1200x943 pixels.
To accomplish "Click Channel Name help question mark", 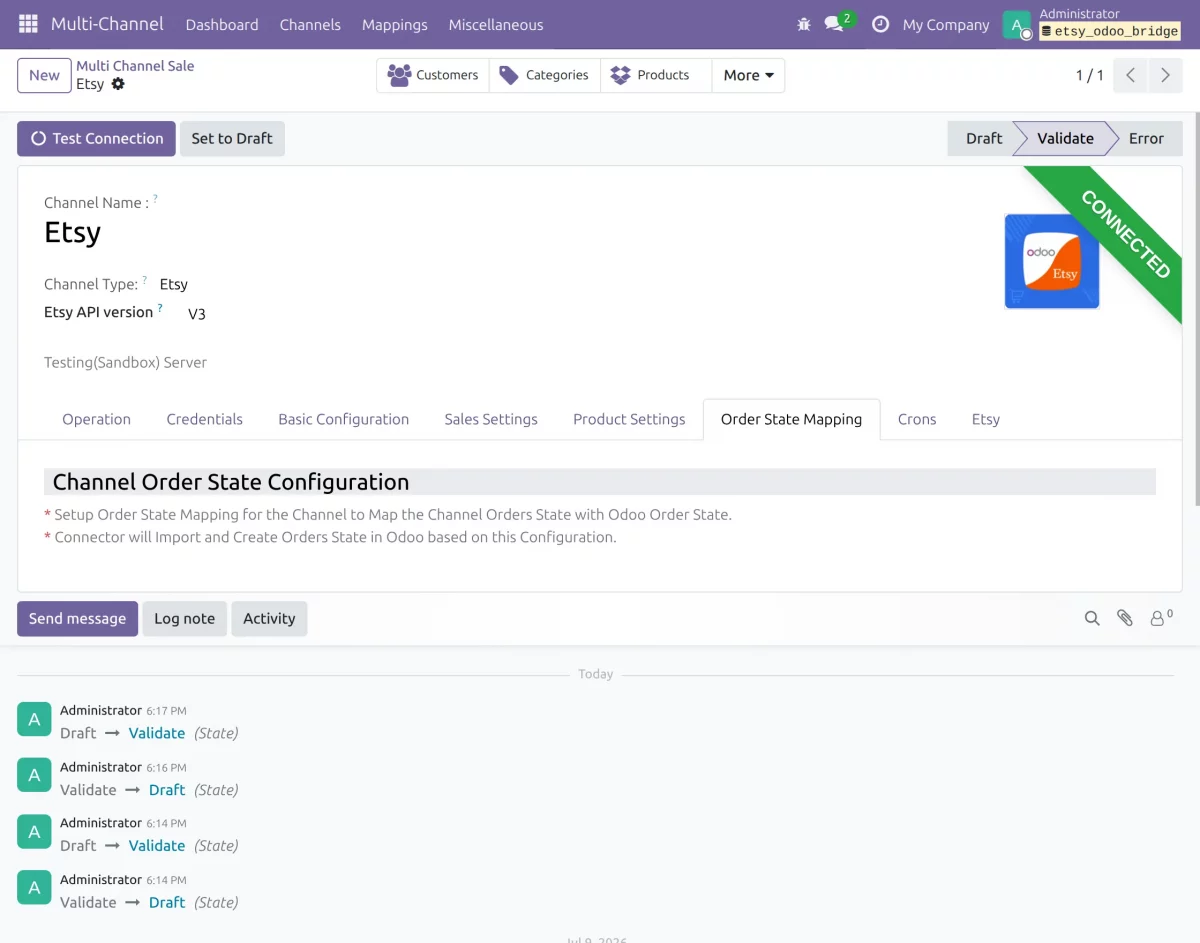I will (155, 199).
